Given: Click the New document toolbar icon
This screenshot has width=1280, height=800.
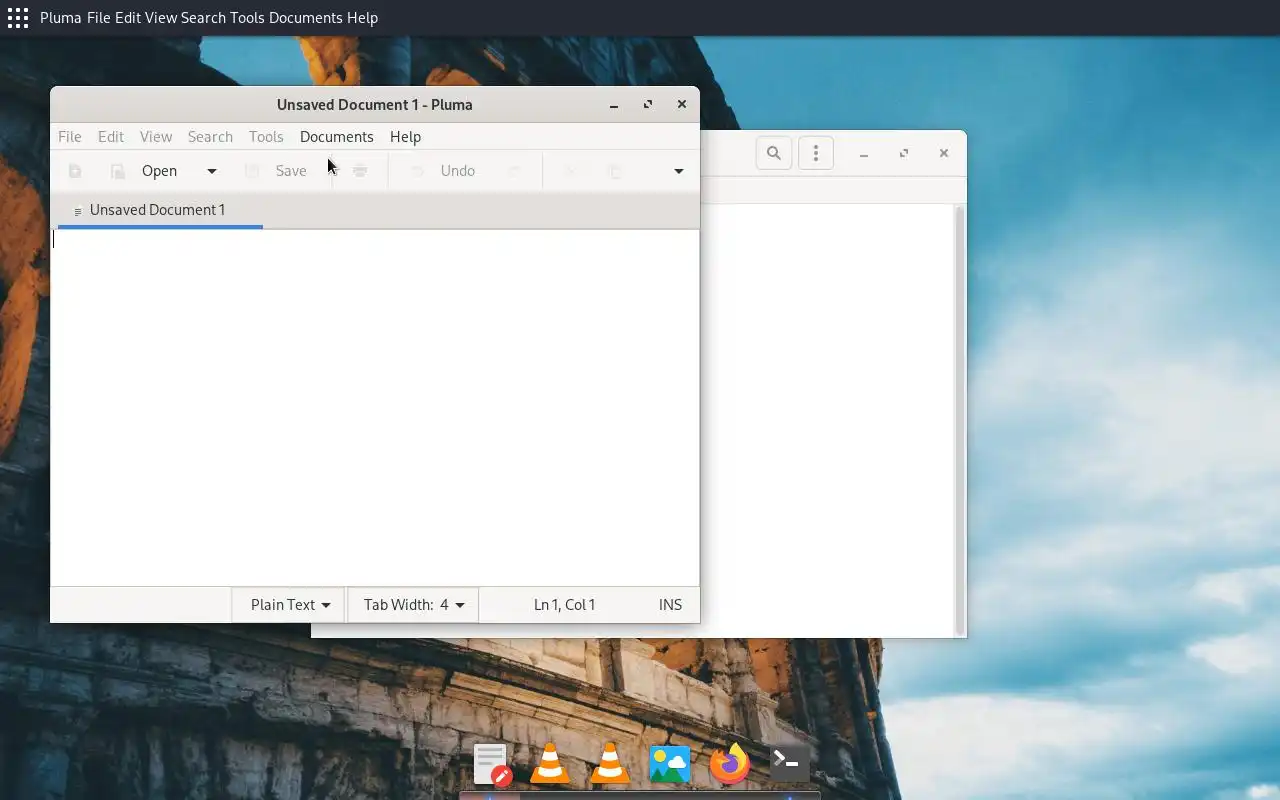Looking at the screenshot, I should point(75,171).
